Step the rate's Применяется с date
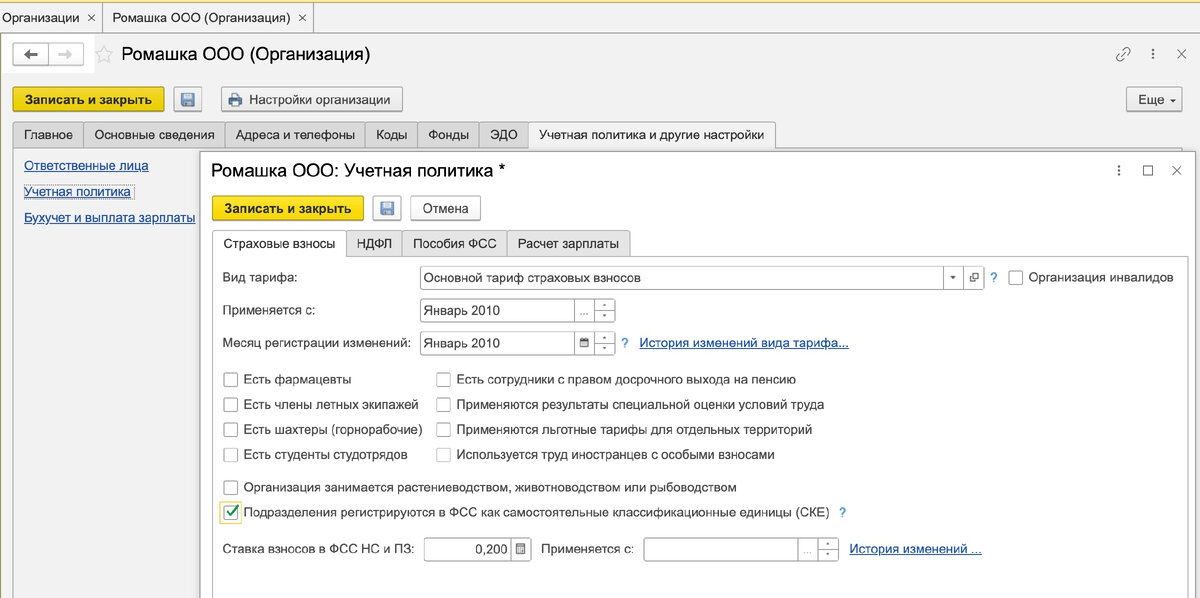This screenshot has height=598, width=1200. pos(828,549)
